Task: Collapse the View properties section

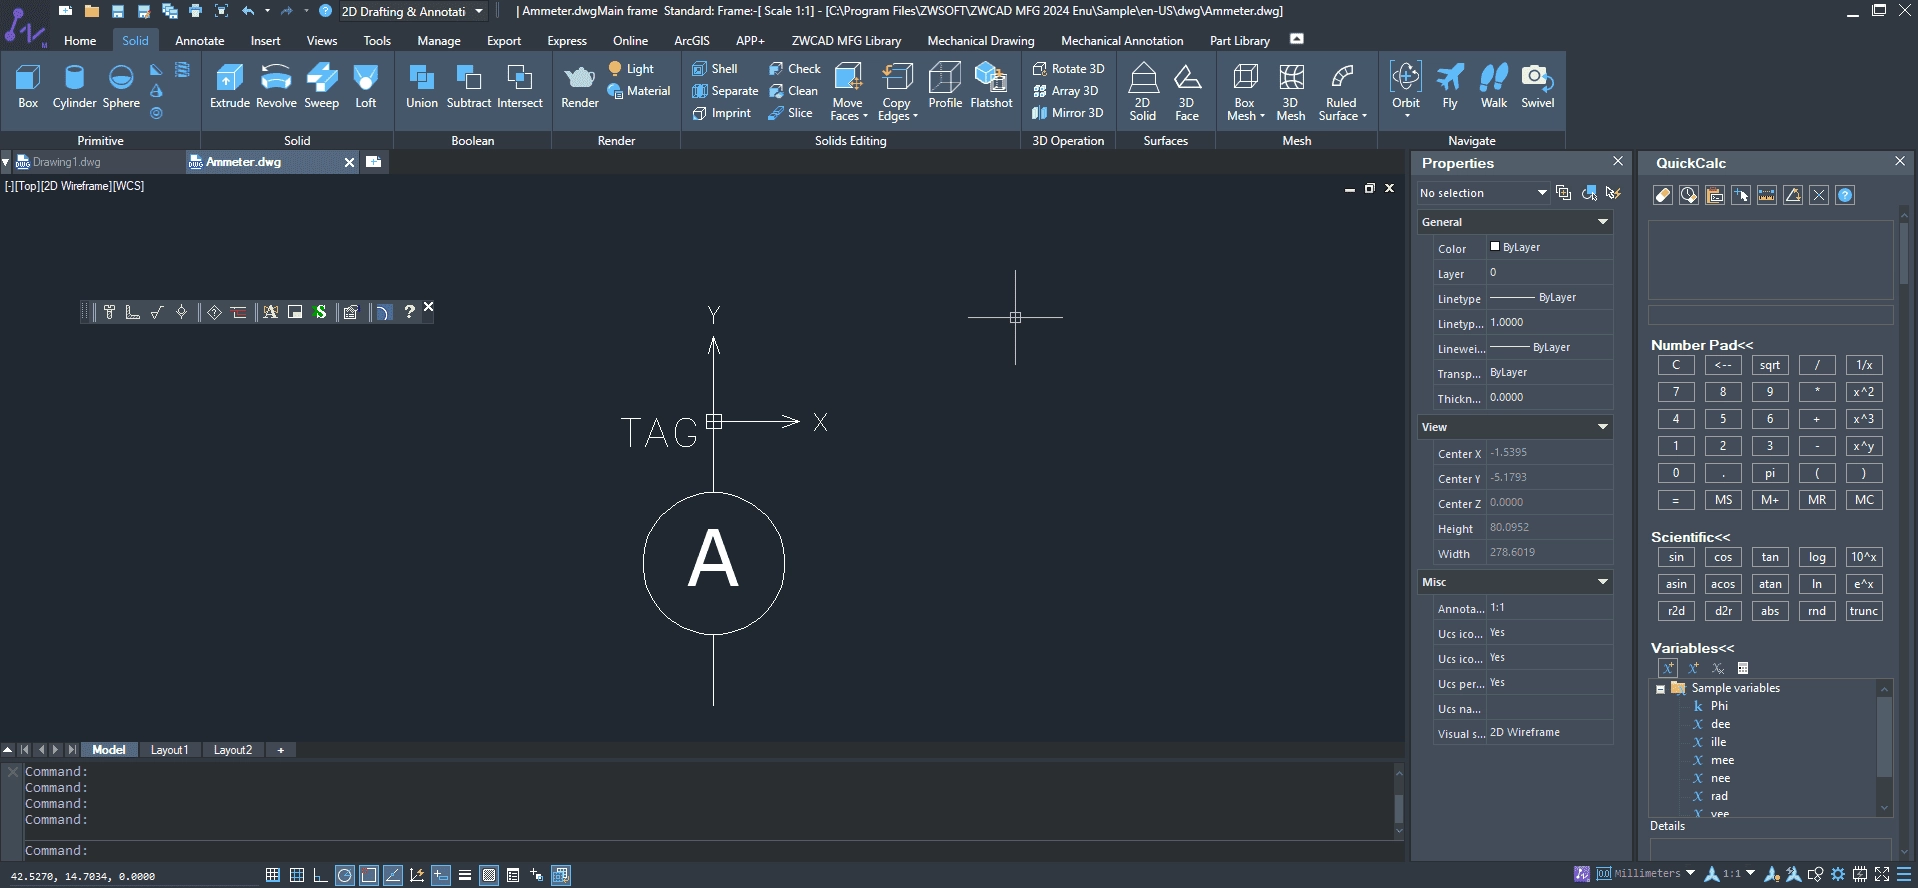Action: pyautogui.click(x=1603, y=427)
